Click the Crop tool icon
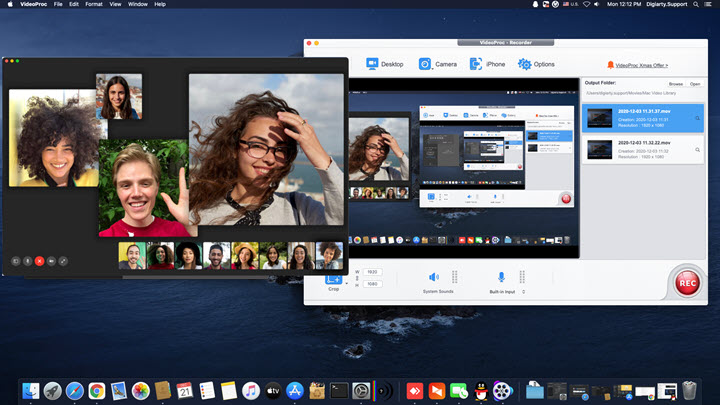Viewport: 720px width, 405px height. pos(333,280)
